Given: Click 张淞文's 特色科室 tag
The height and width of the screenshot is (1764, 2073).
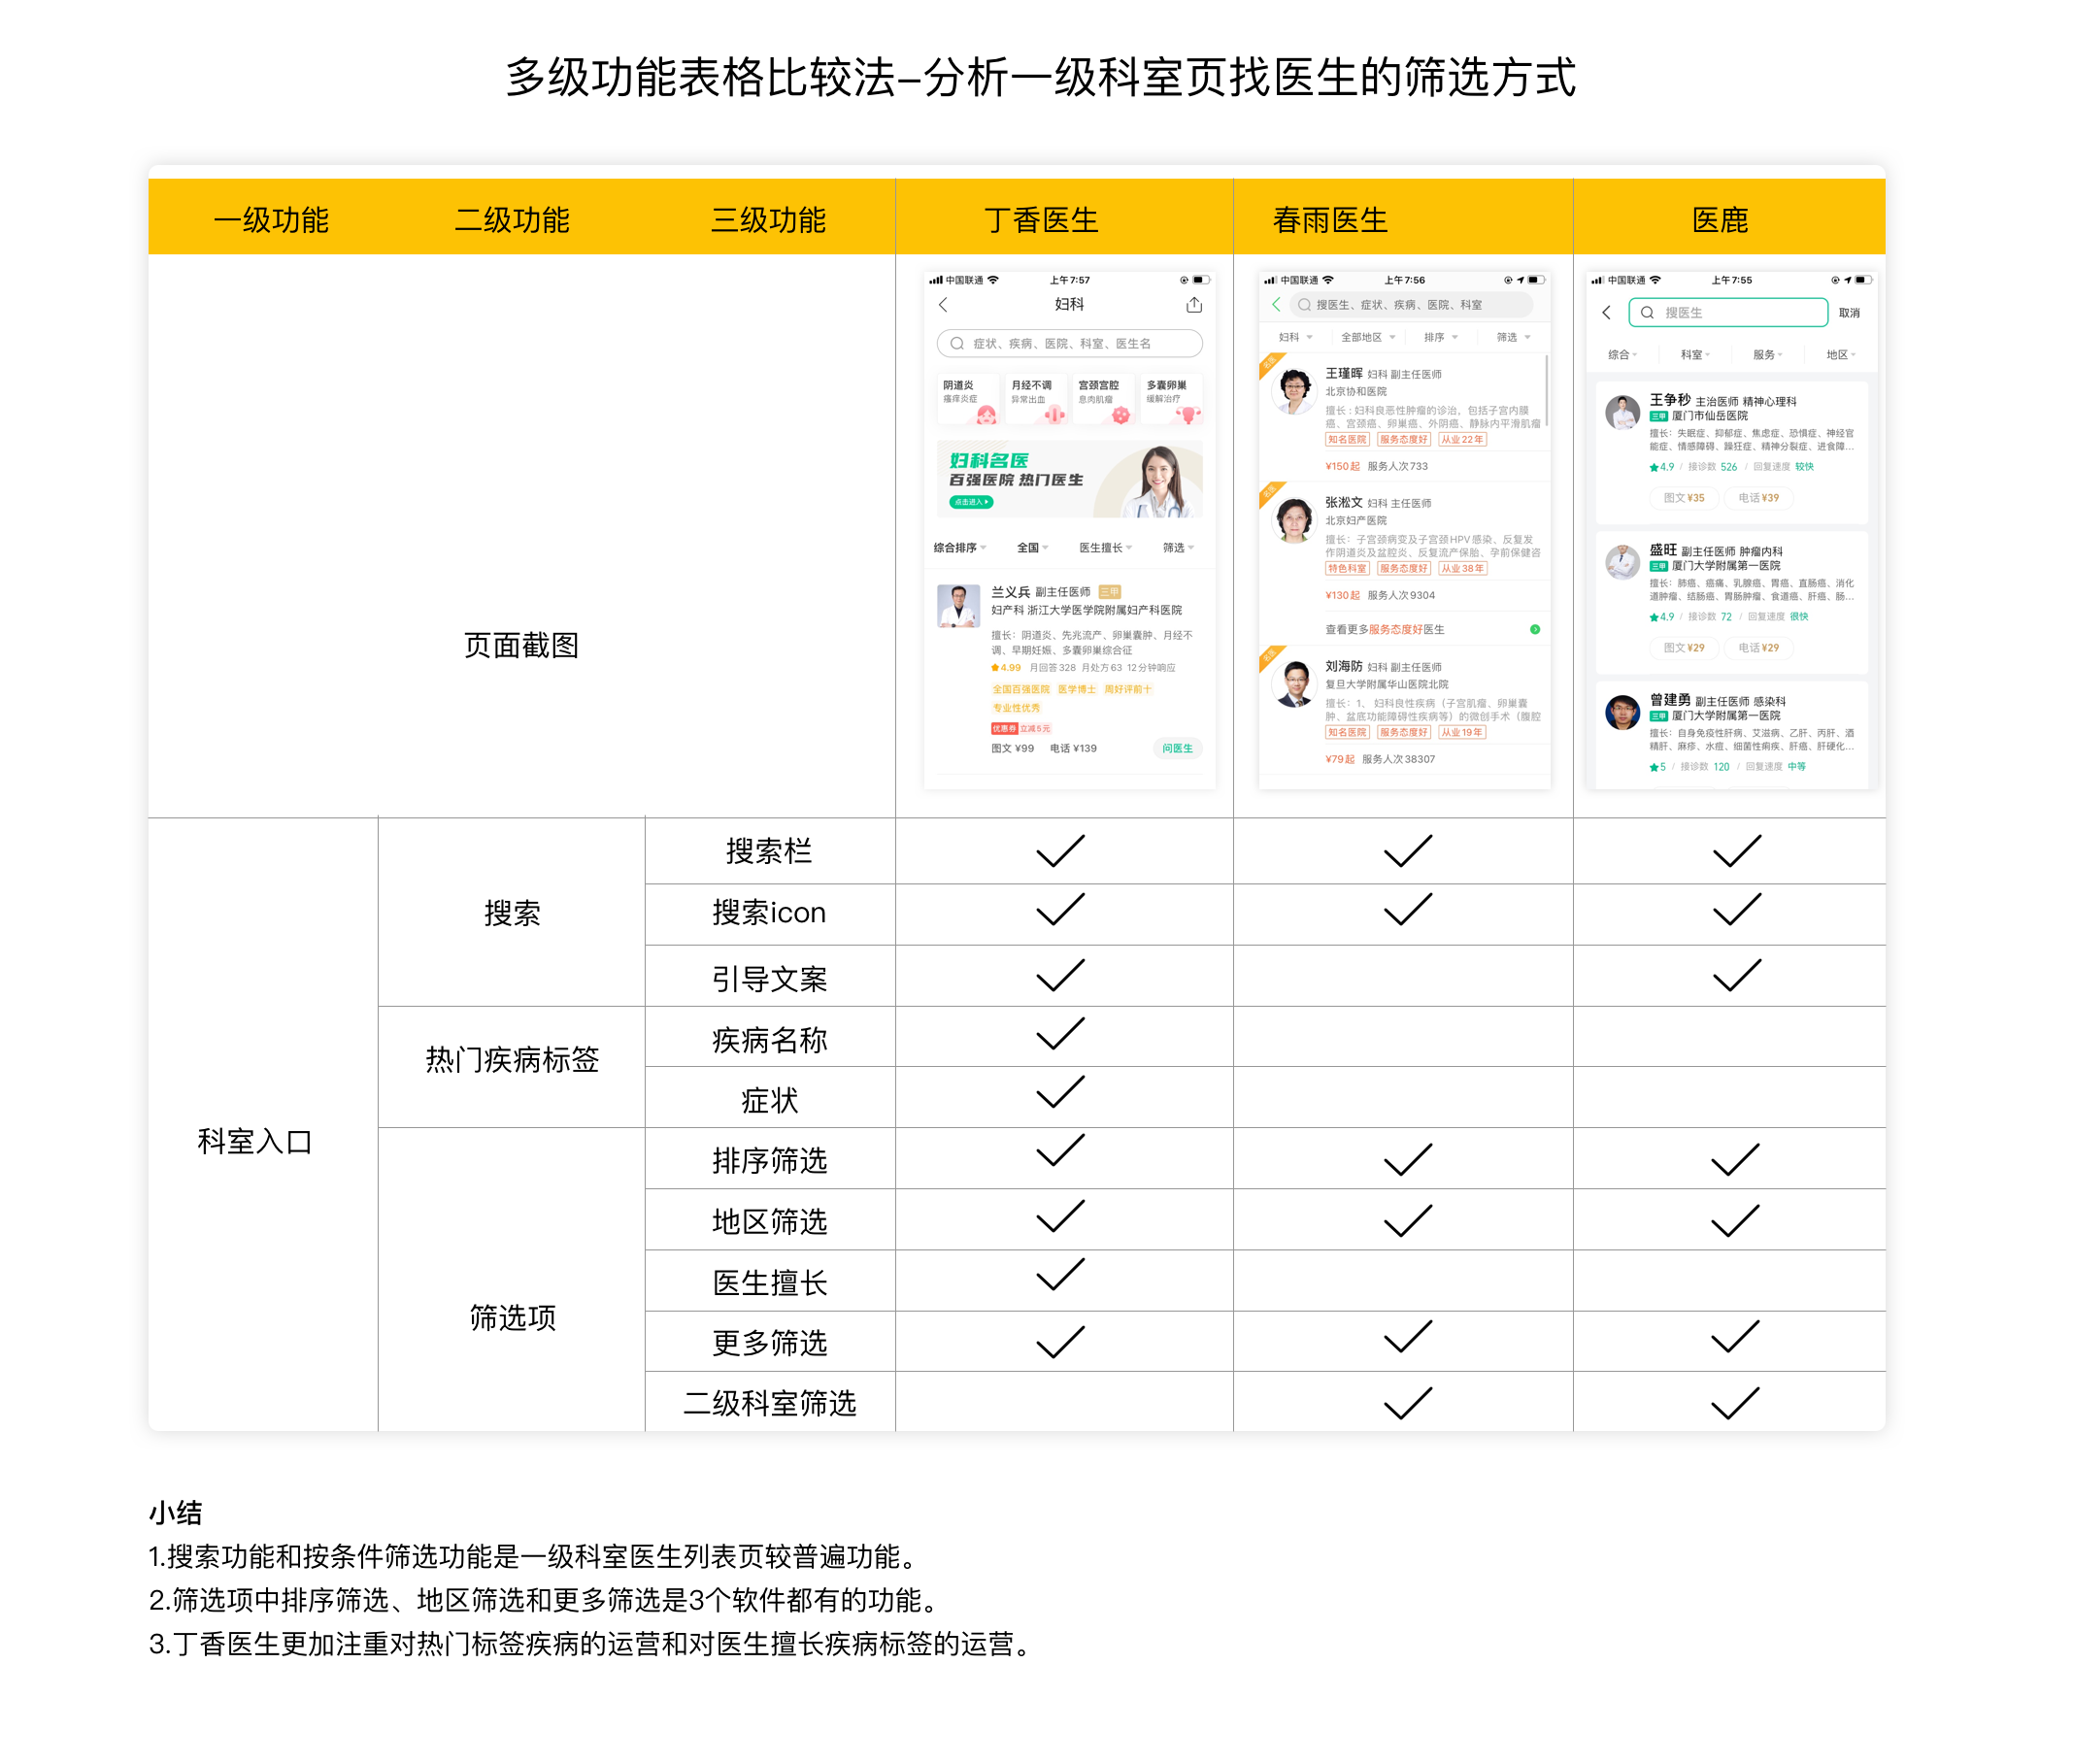Looking at the screenshot, I should point(1346,568).
